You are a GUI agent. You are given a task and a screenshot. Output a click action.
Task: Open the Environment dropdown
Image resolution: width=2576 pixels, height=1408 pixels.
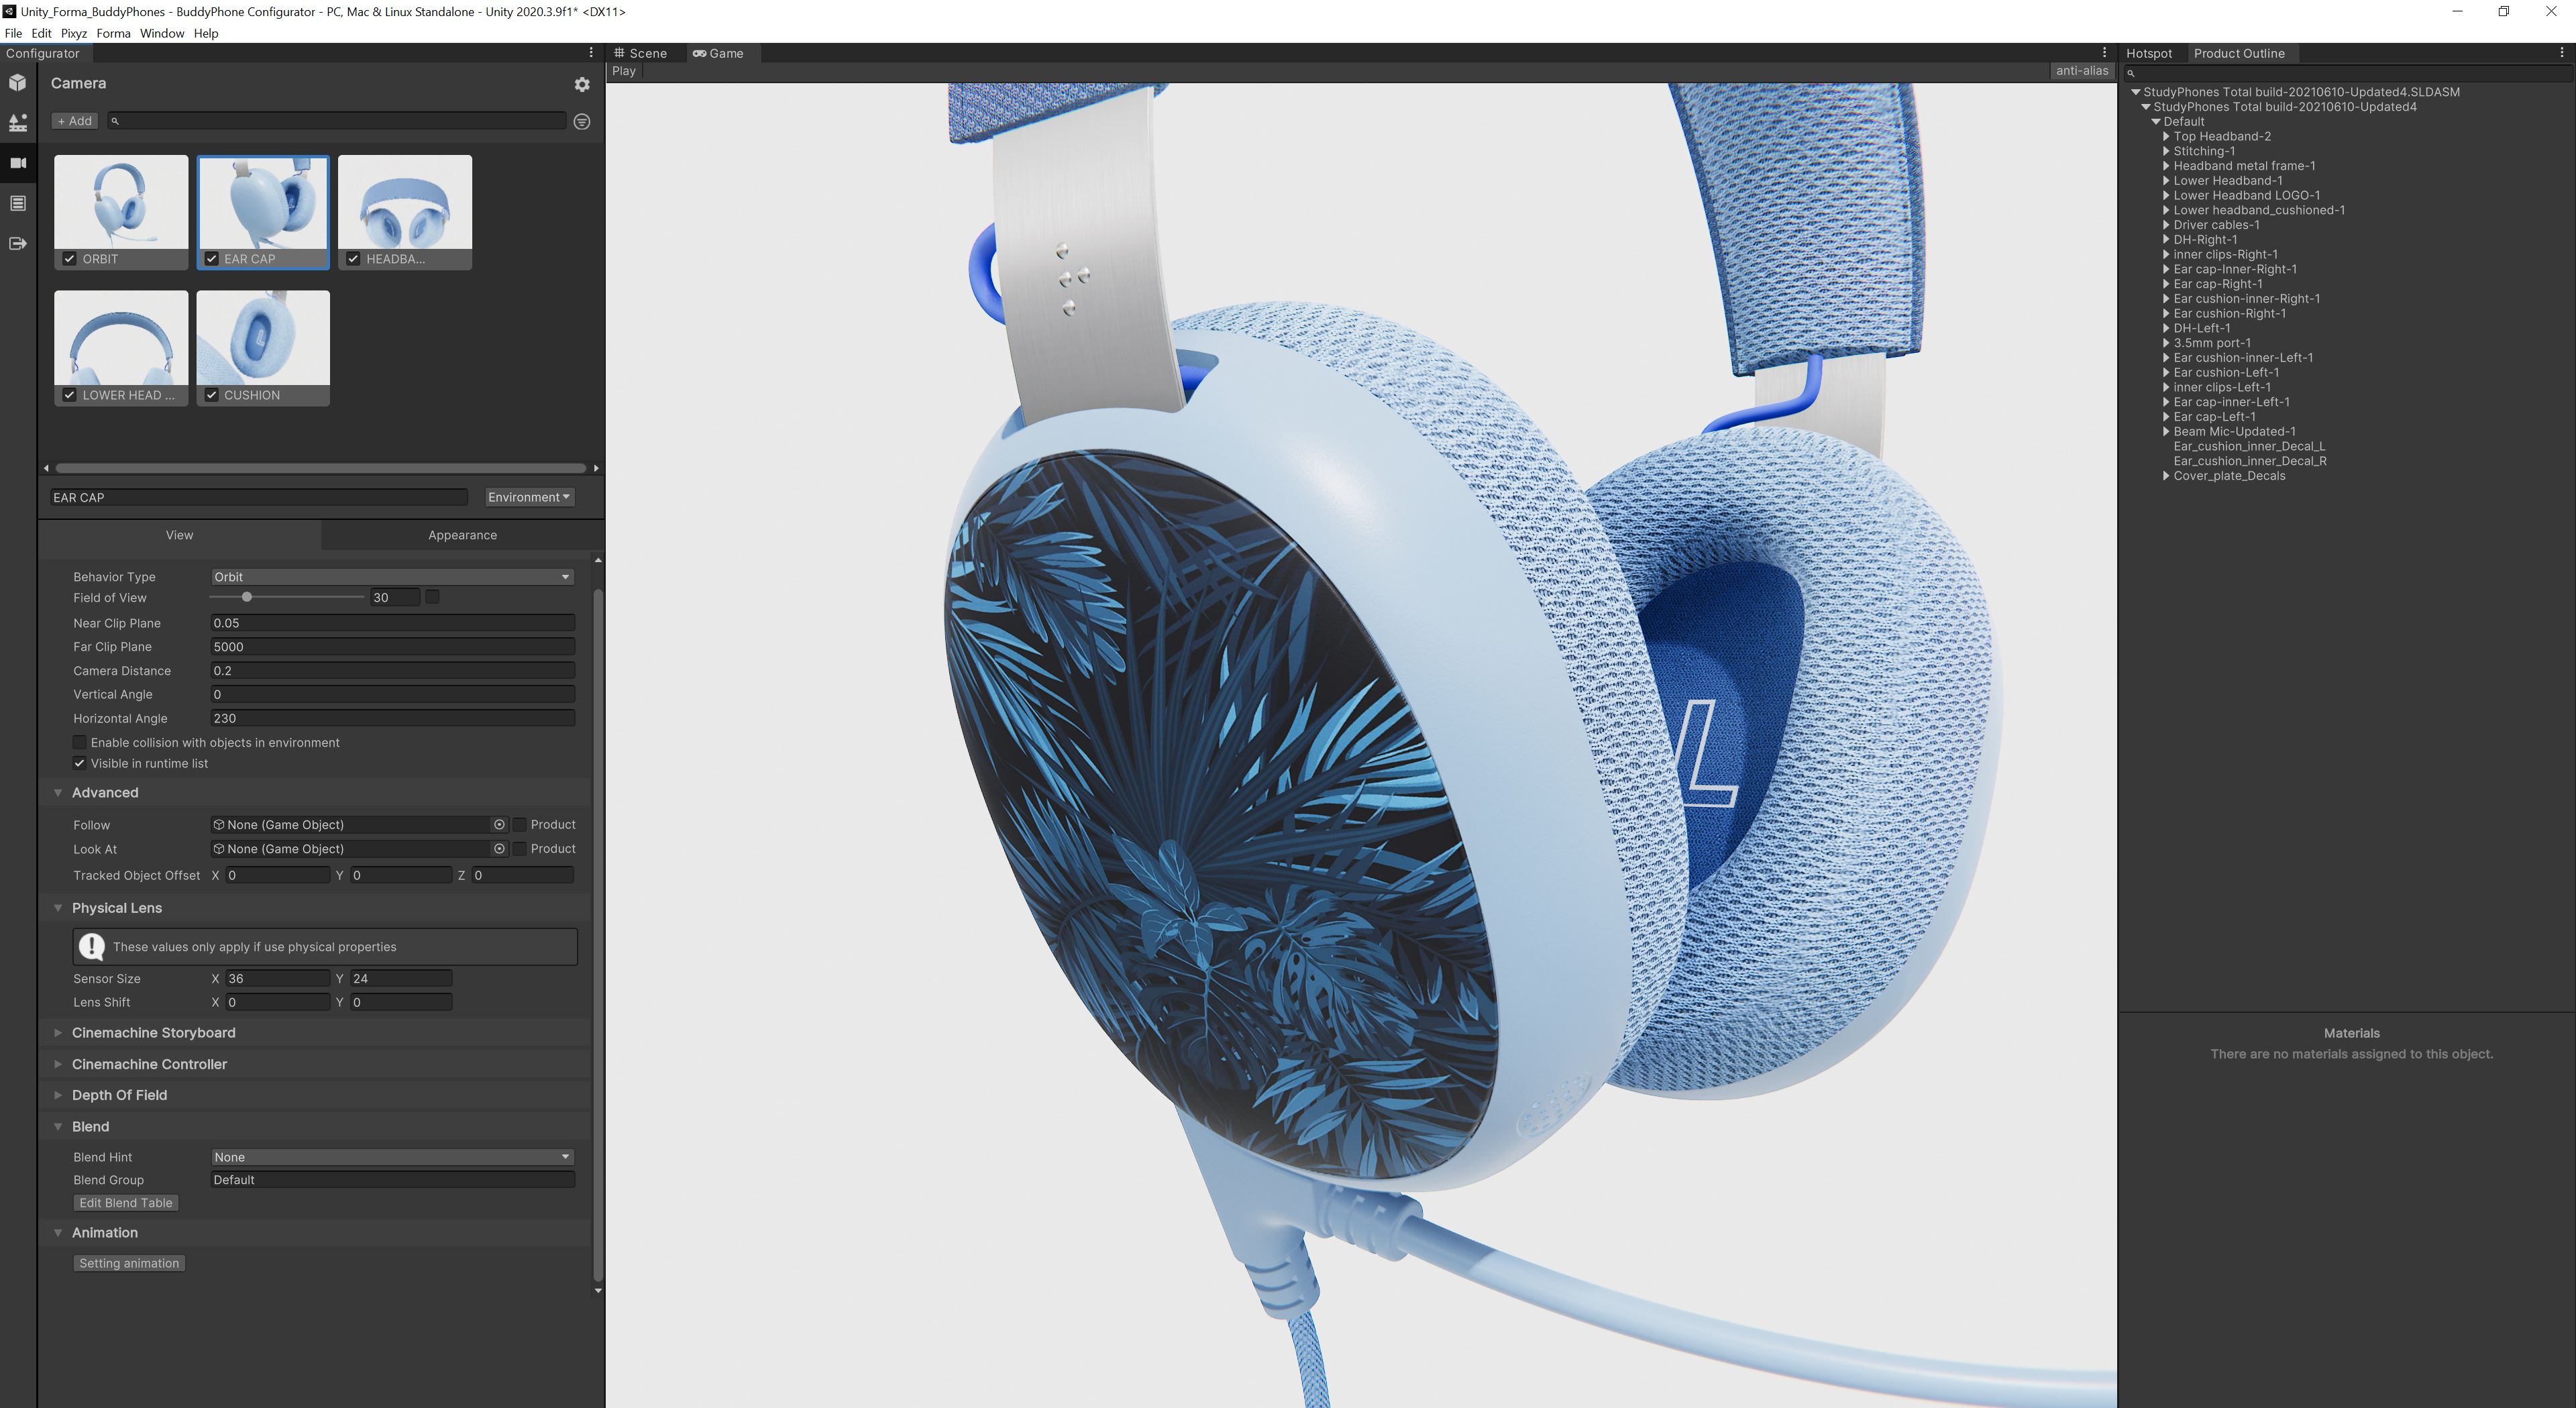[529, 497]
